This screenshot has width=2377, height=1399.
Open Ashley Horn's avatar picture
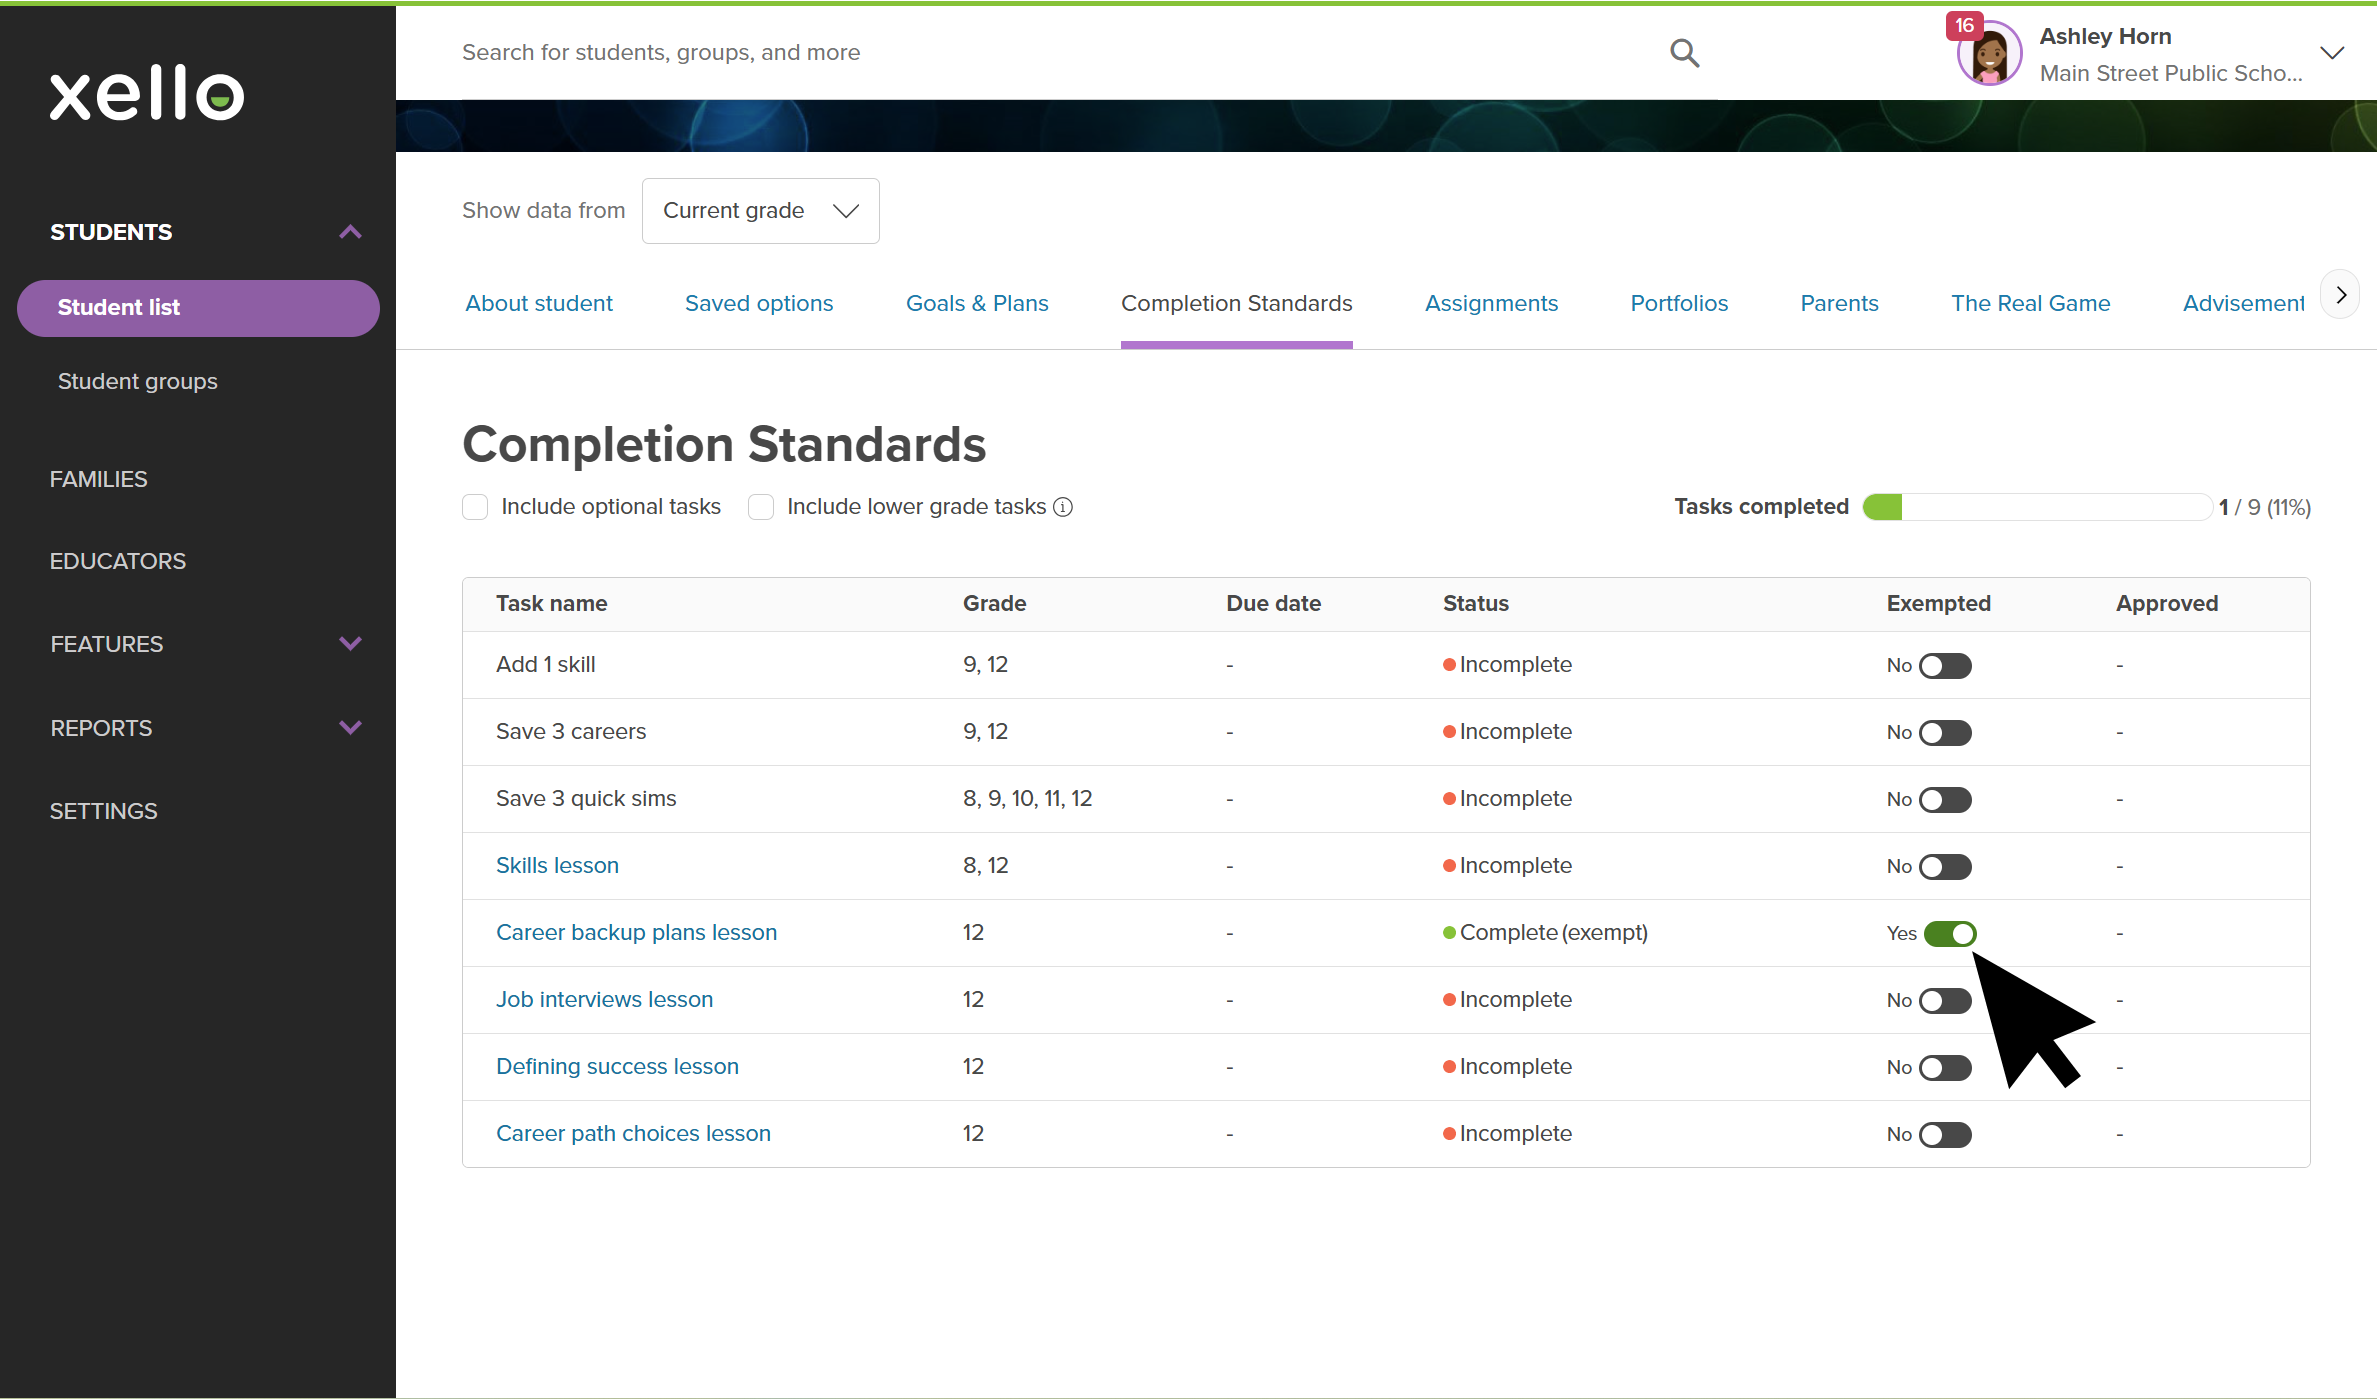tap(1989, 56)
